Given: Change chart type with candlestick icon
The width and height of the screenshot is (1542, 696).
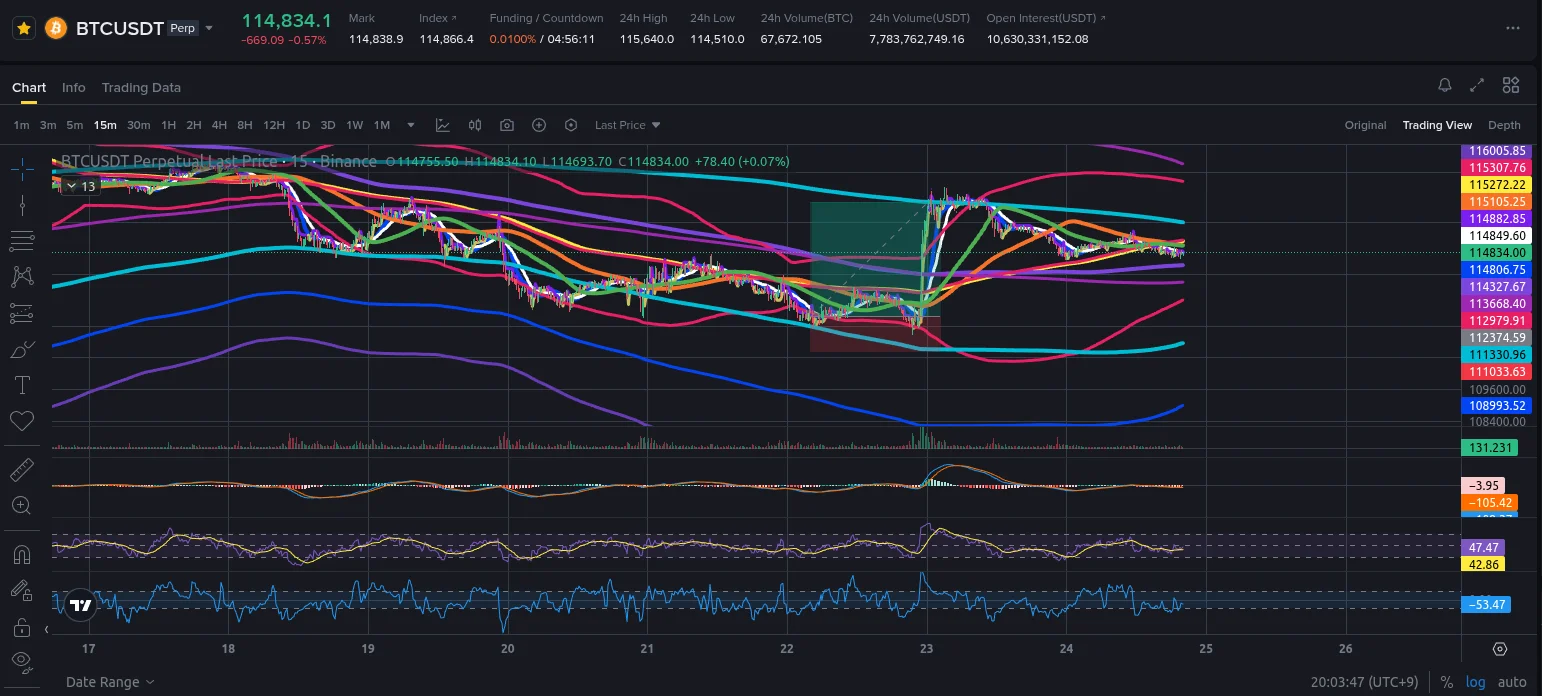Looking at the screenshot, I should point(475,125).
